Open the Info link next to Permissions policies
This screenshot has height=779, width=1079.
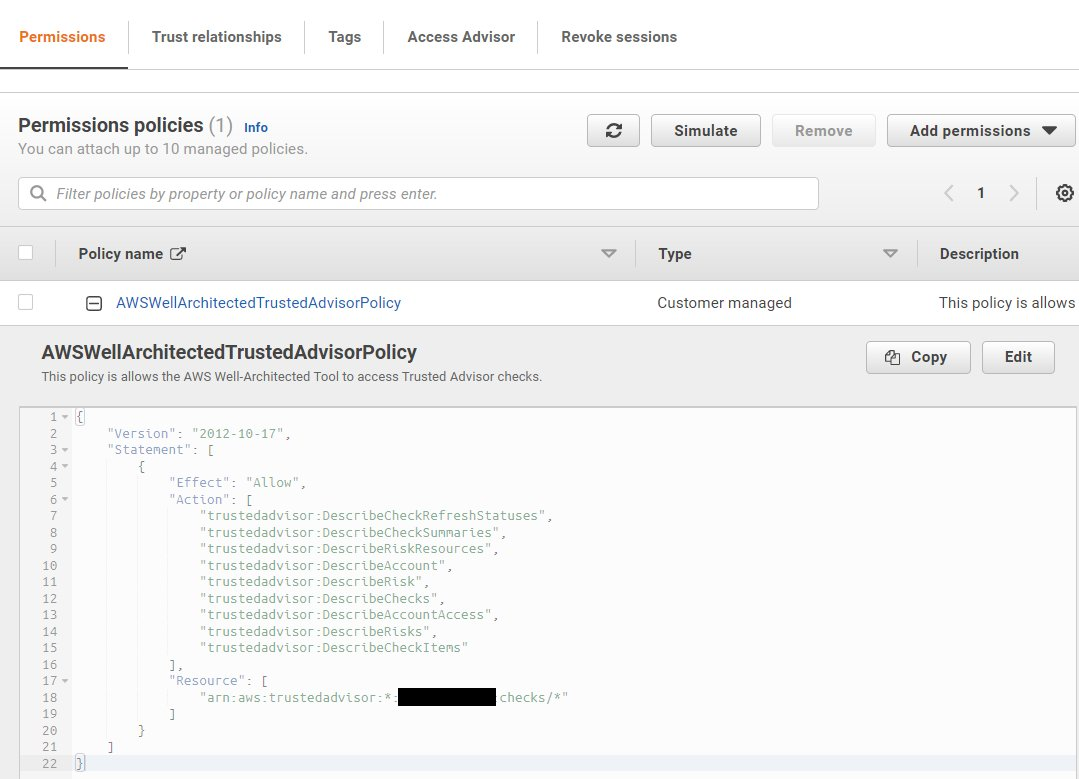pyautogui.click(x=255, y=127)
